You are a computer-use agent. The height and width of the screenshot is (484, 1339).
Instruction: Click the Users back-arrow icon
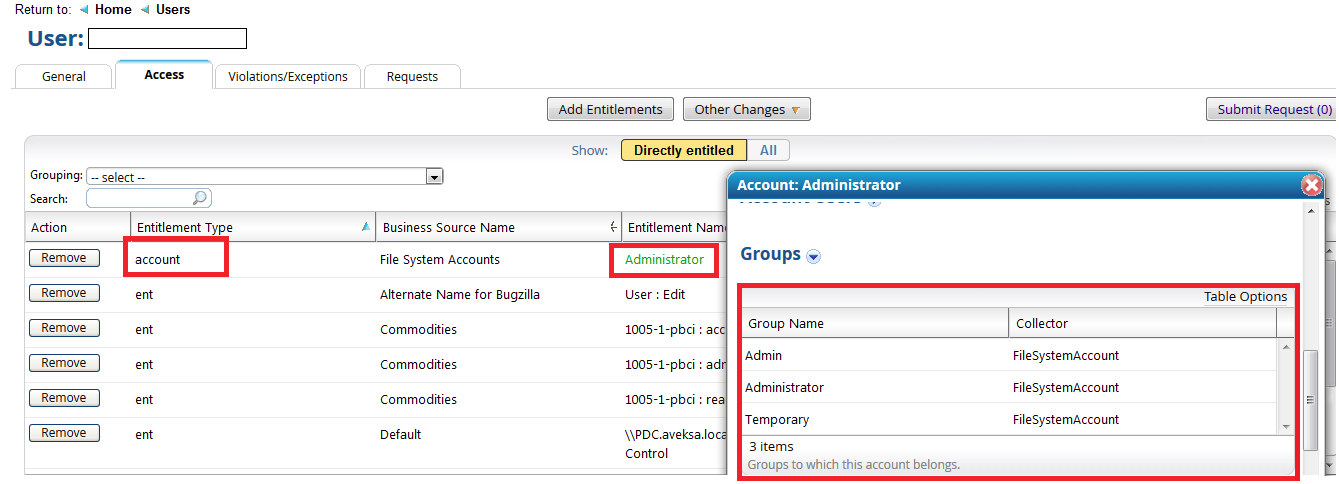click(145, 10)
